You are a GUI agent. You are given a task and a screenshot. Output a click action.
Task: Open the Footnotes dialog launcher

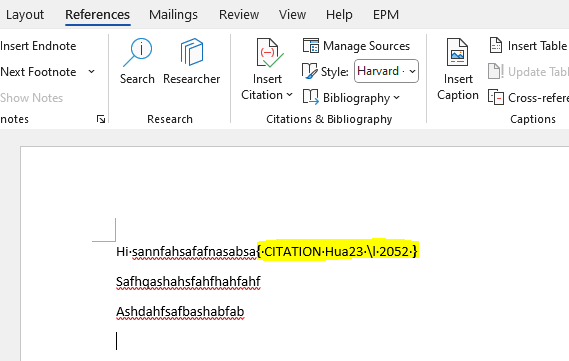pyautogui.click(x=101, y=119)
